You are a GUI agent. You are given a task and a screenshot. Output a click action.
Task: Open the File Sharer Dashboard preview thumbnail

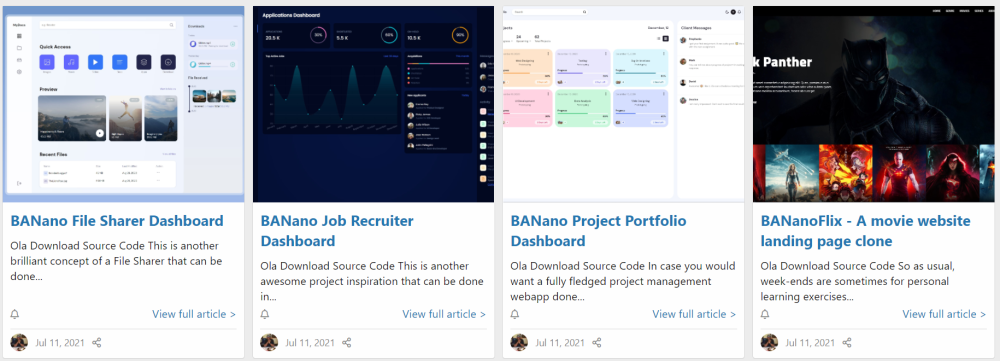(x=124, y=104)
